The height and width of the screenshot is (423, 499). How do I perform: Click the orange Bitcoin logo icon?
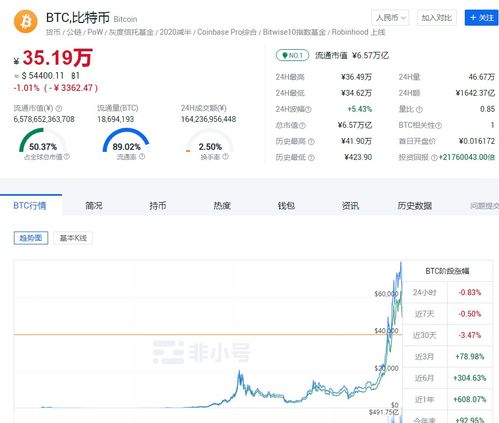click(25, 22)
